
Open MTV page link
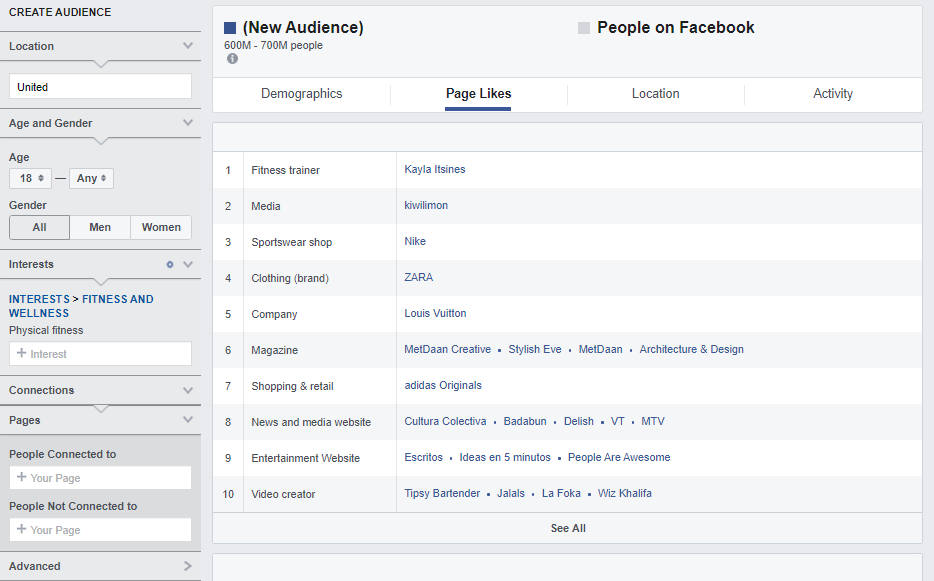pos(653,421)
